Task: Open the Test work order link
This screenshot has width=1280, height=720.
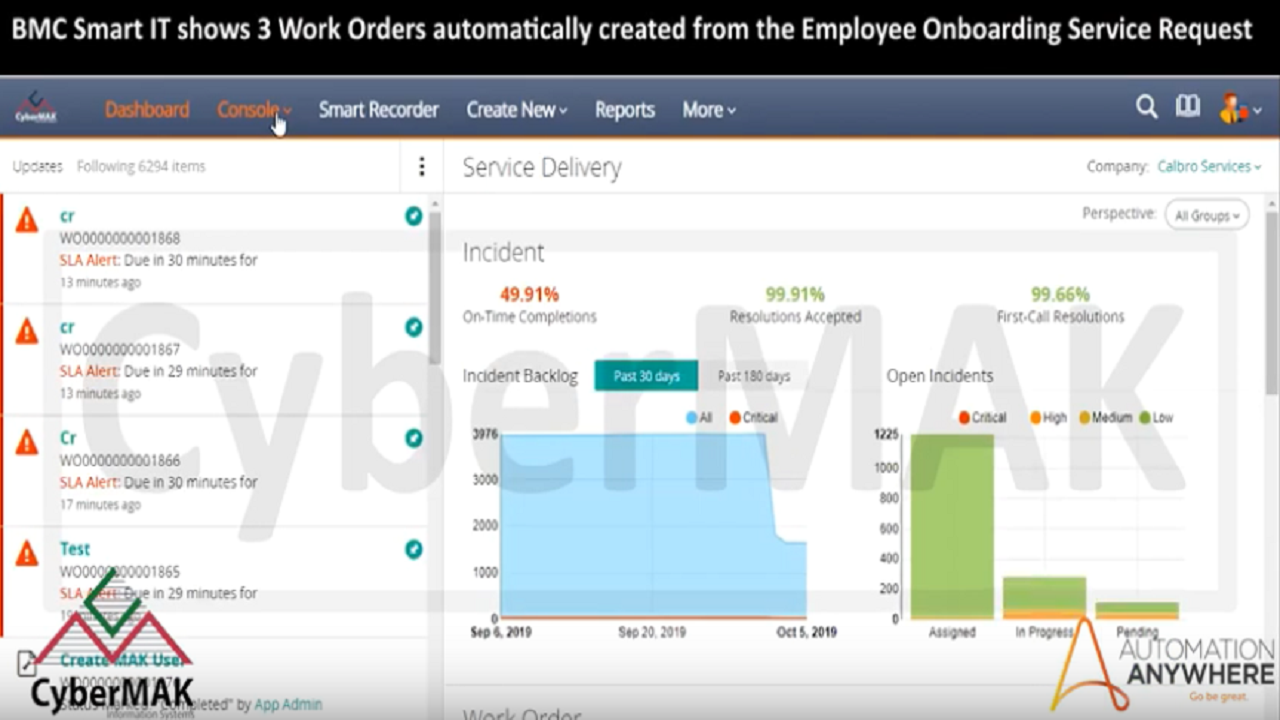Action: [75, 549]
